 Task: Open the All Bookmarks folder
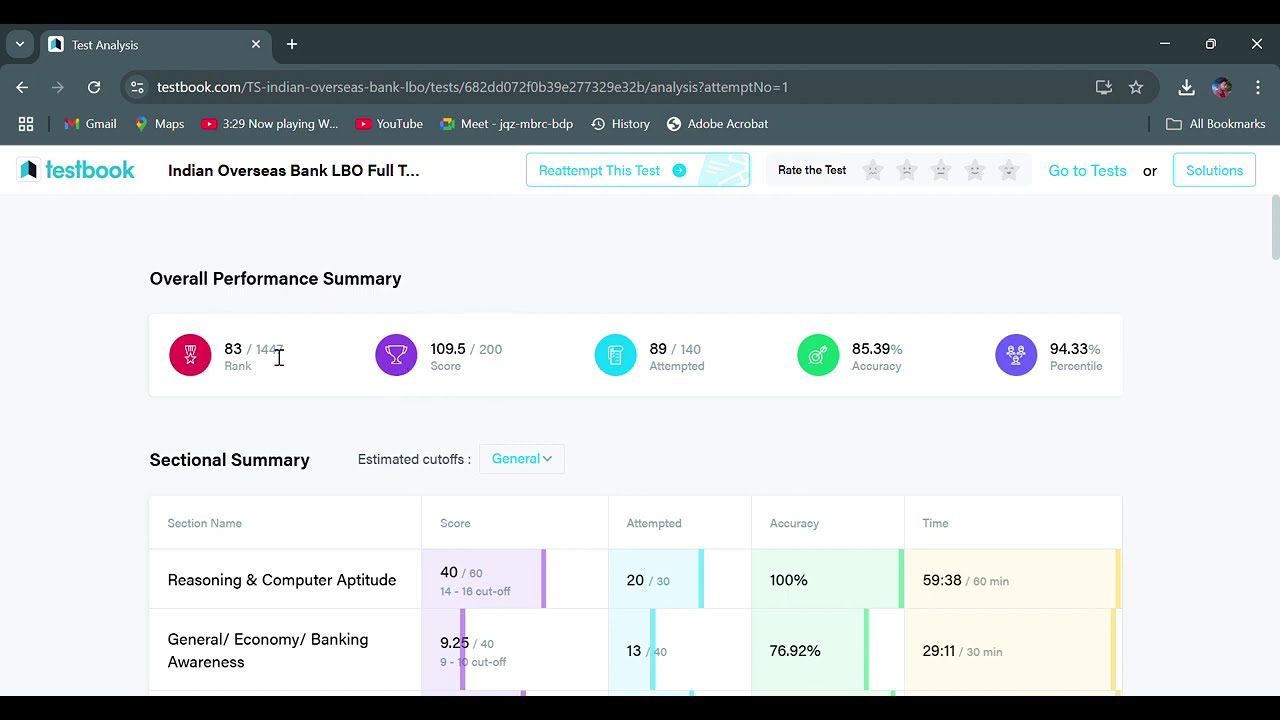pyautogui.click(x=1216, y=124)
